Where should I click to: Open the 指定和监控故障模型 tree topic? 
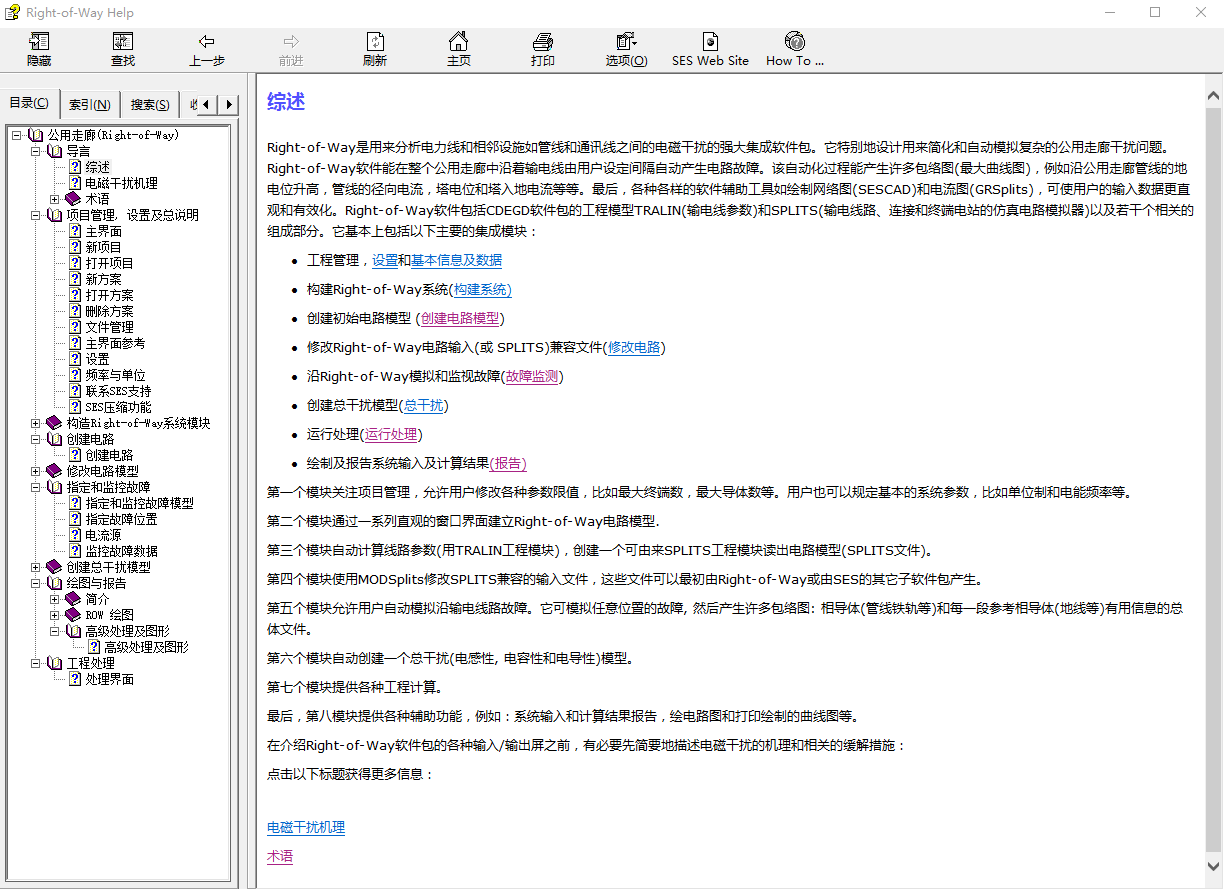pos(139,503)
